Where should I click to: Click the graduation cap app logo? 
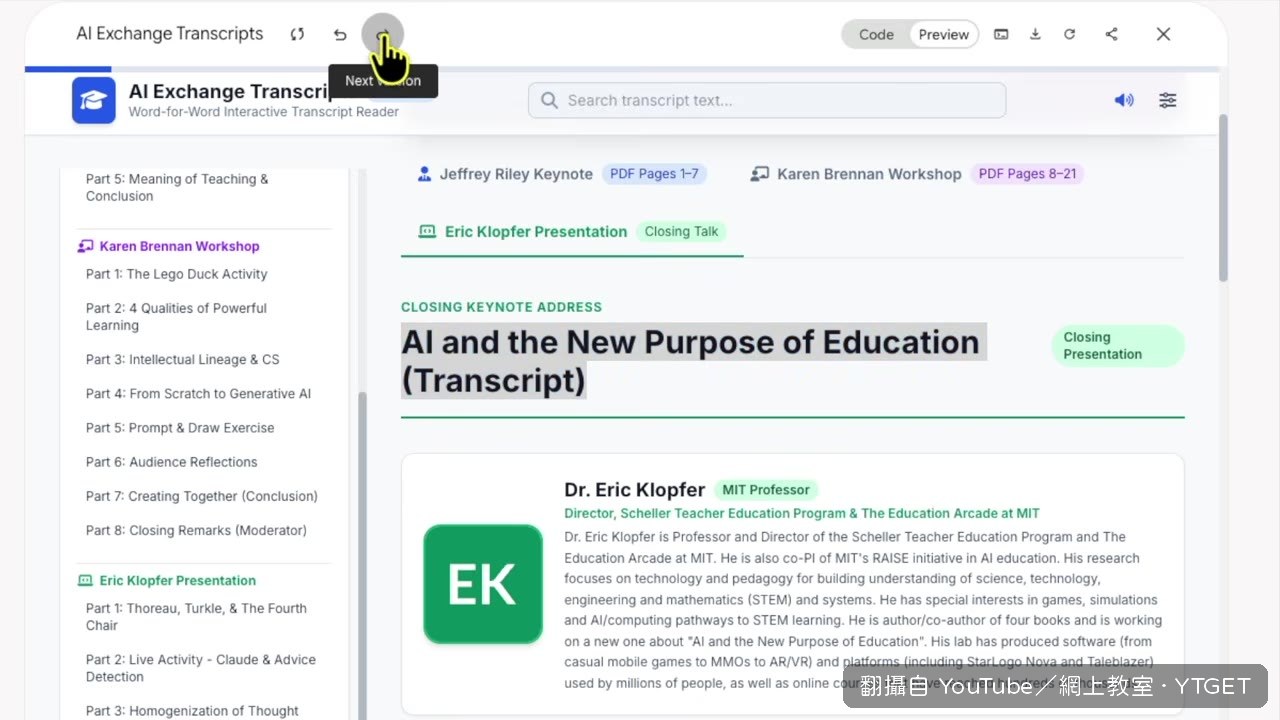[94, 100]
